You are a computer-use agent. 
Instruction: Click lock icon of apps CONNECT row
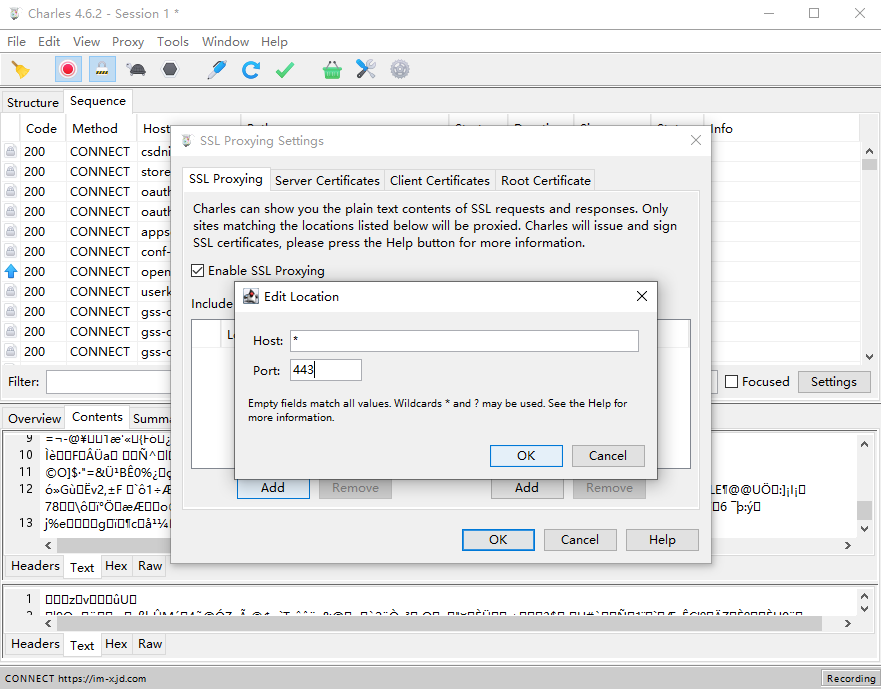10,232
